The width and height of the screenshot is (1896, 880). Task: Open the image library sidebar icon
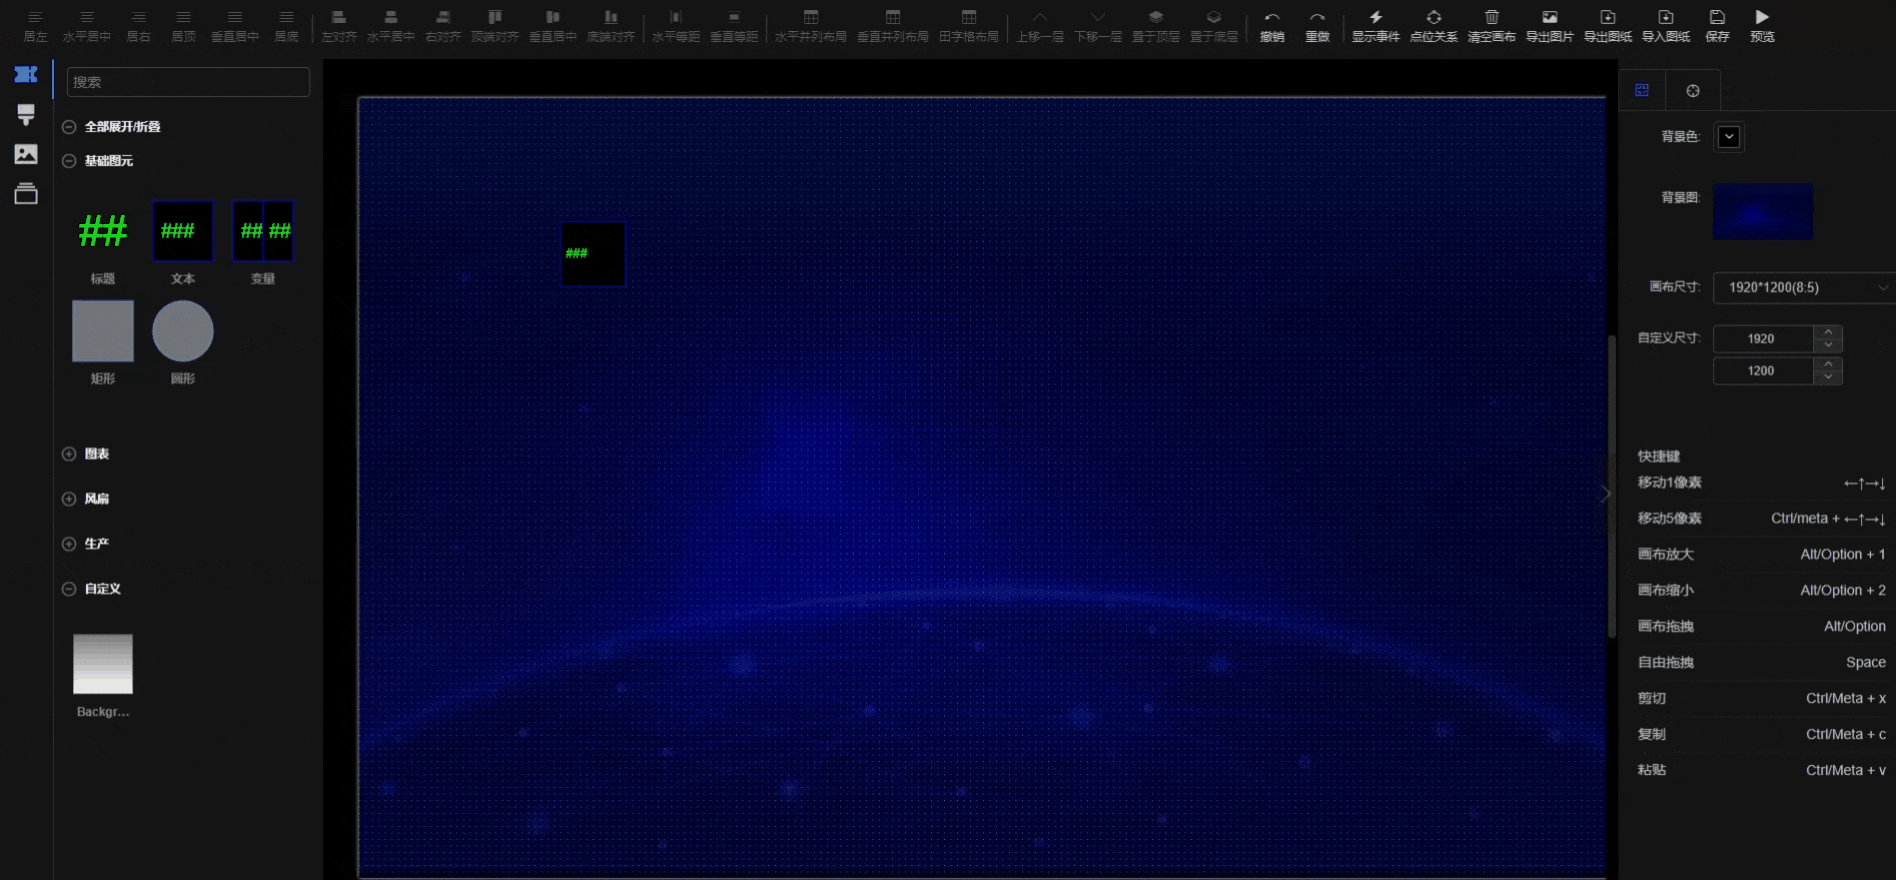point(26,154)
